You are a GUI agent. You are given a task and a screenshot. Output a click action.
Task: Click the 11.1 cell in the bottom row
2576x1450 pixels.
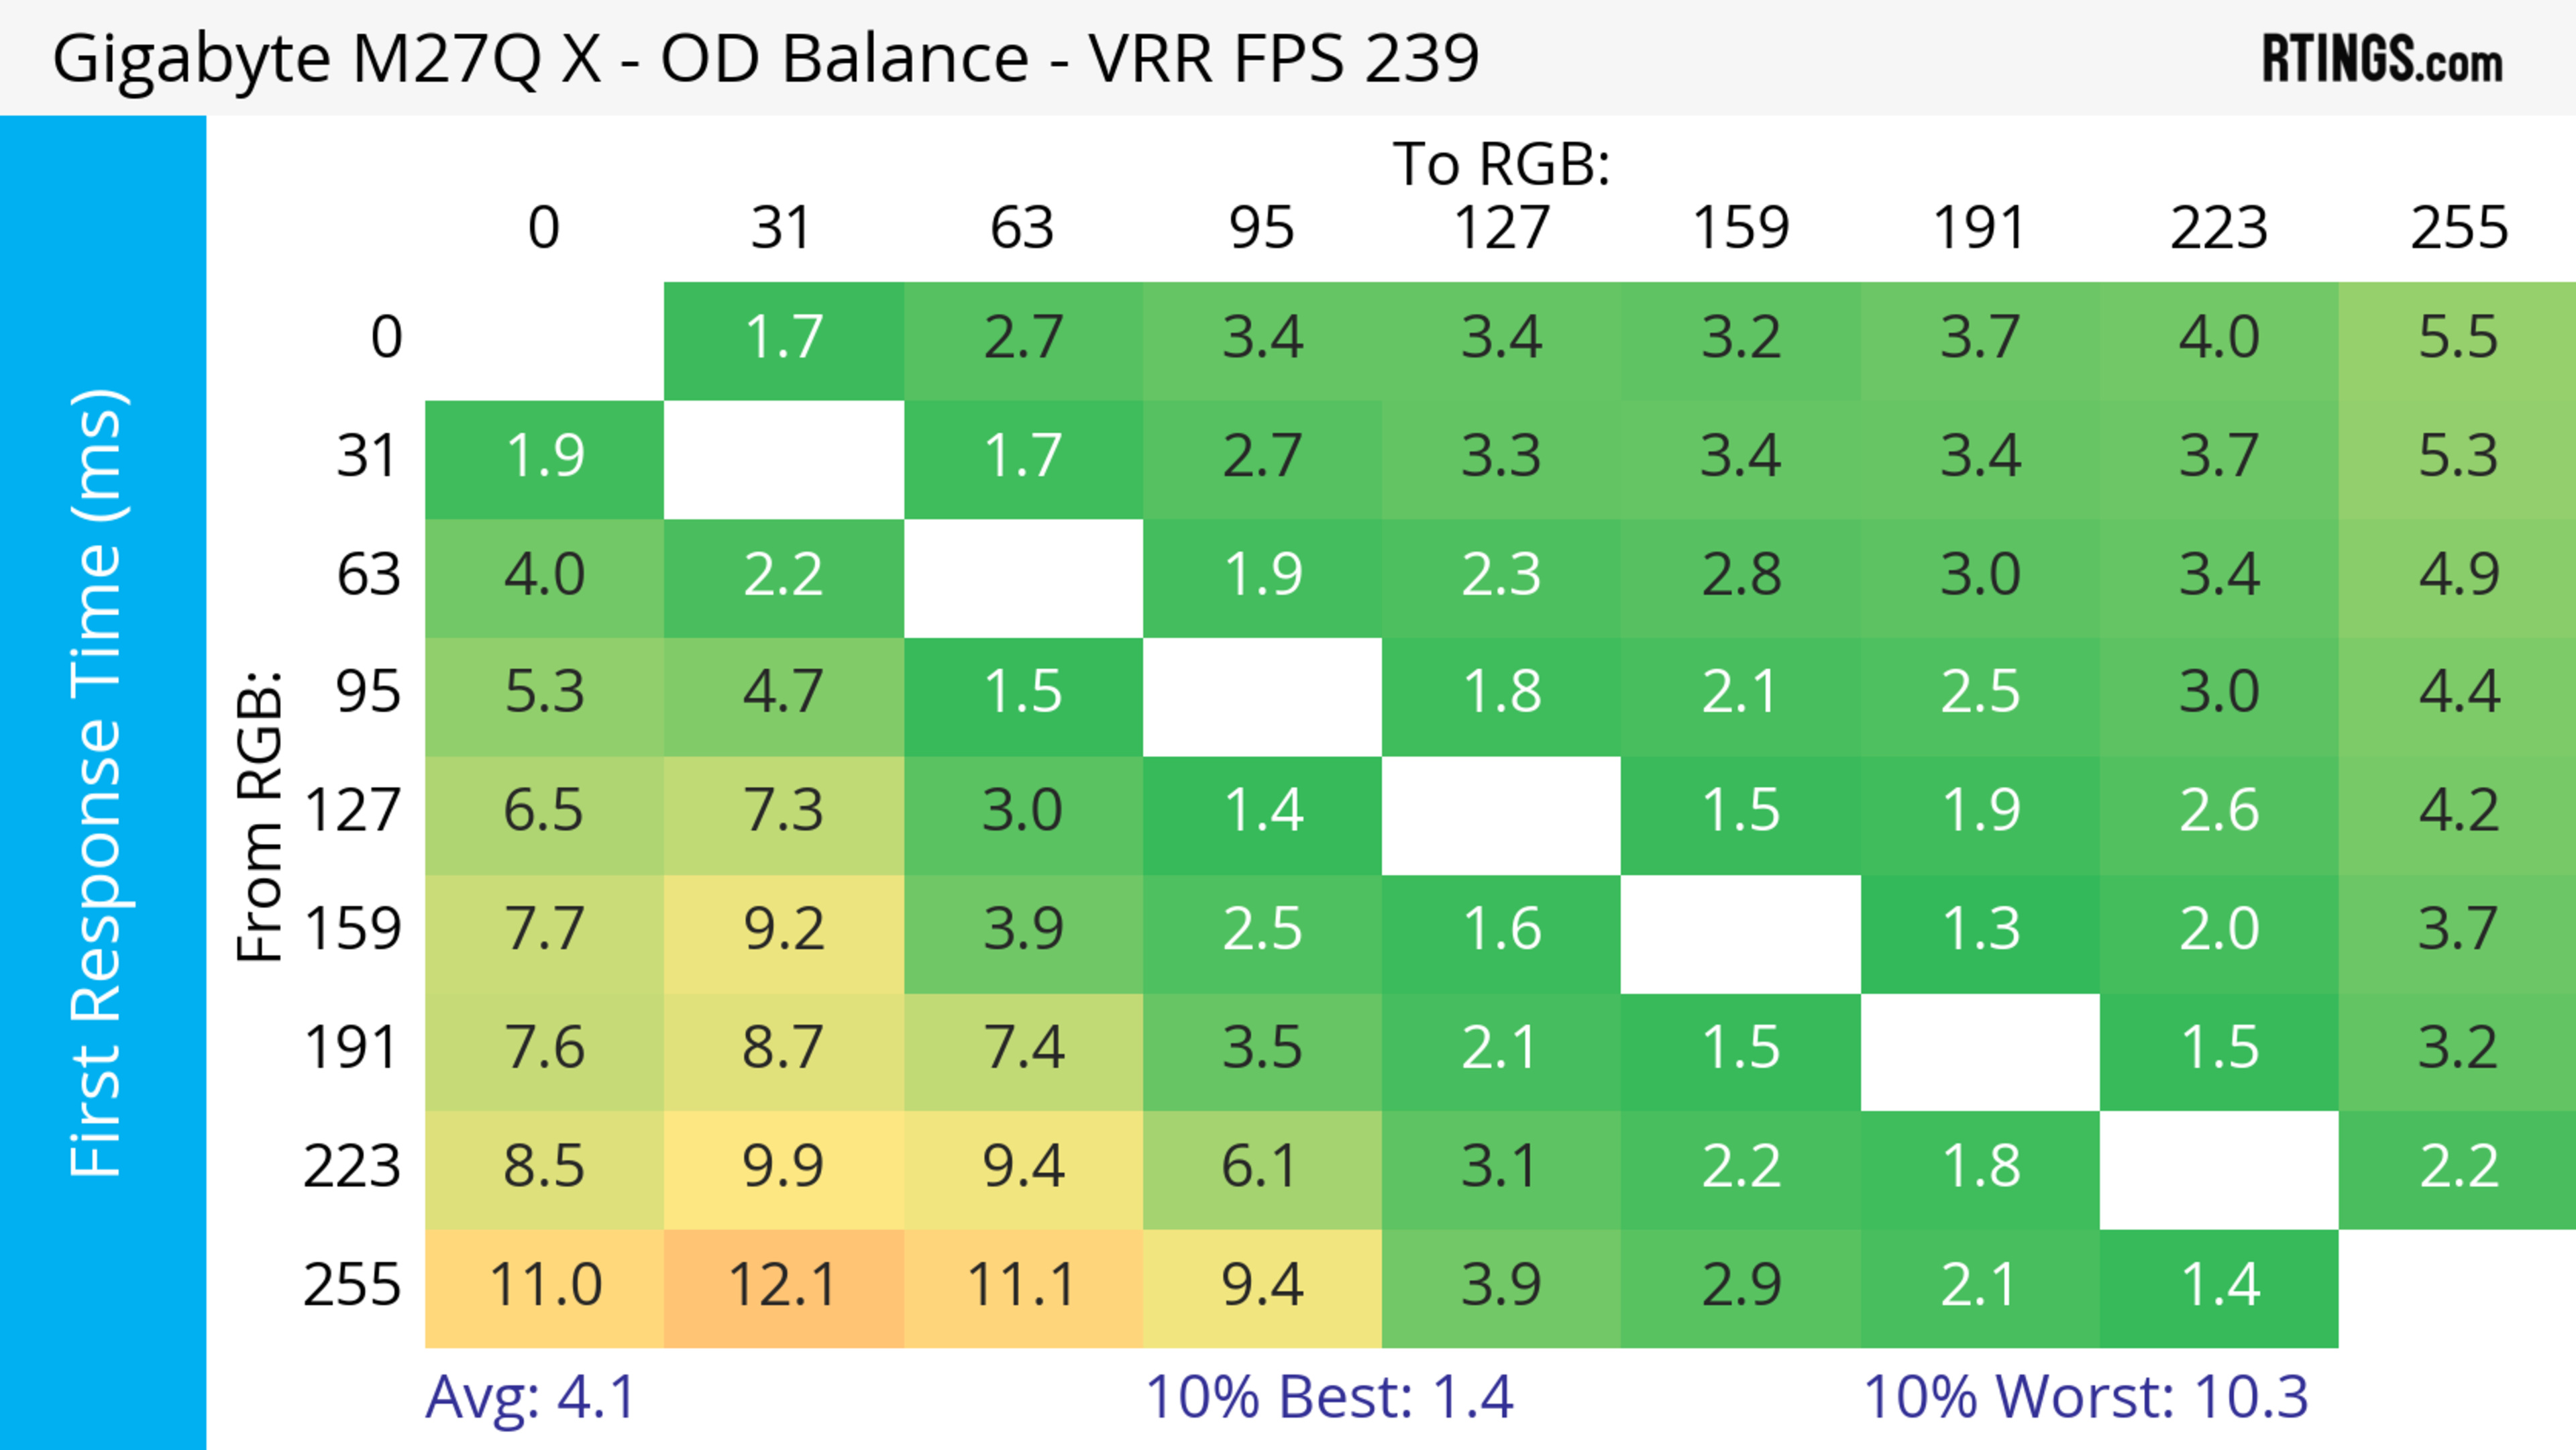(x=1022, y=1286)
